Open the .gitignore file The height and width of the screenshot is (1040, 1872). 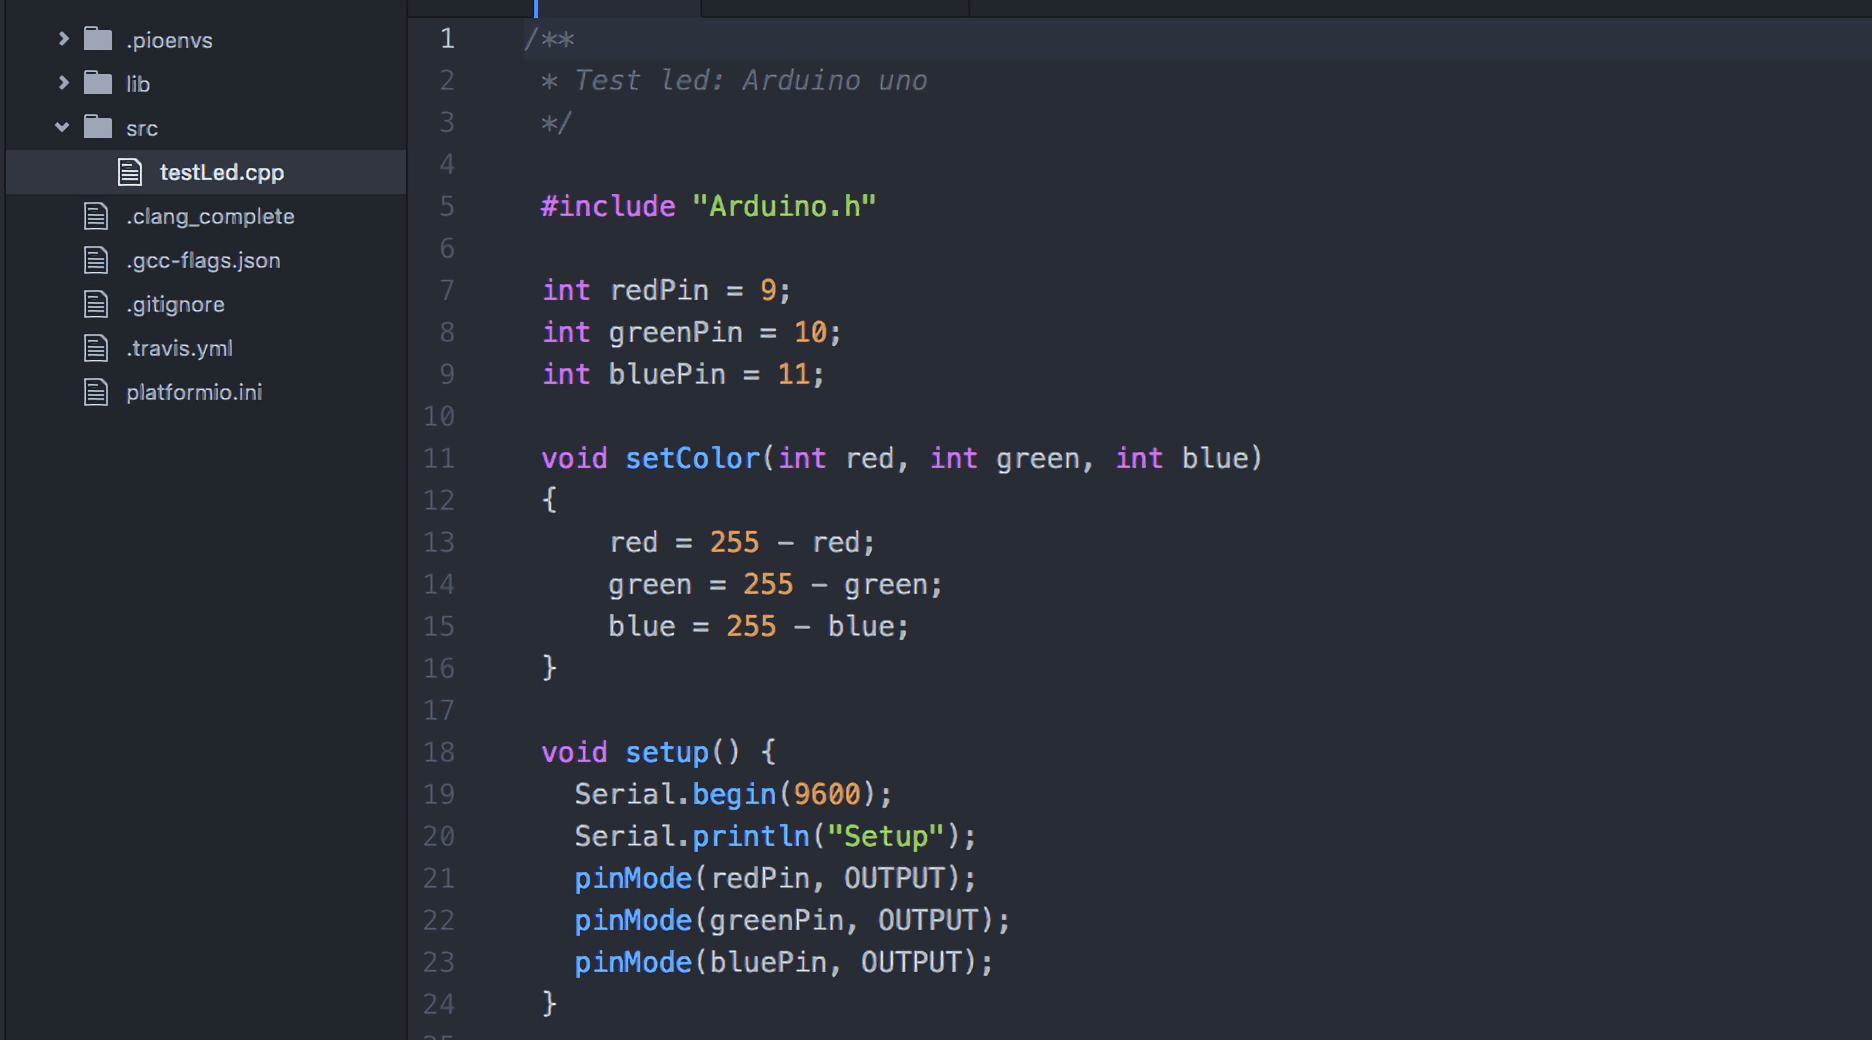[175, 304]
